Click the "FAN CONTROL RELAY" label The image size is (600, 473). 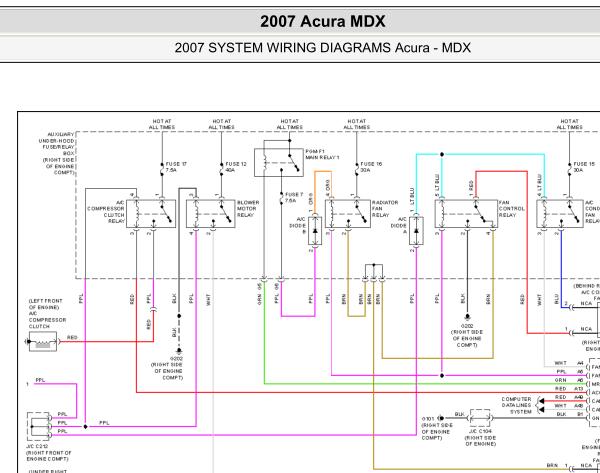(x=512, y=209)
